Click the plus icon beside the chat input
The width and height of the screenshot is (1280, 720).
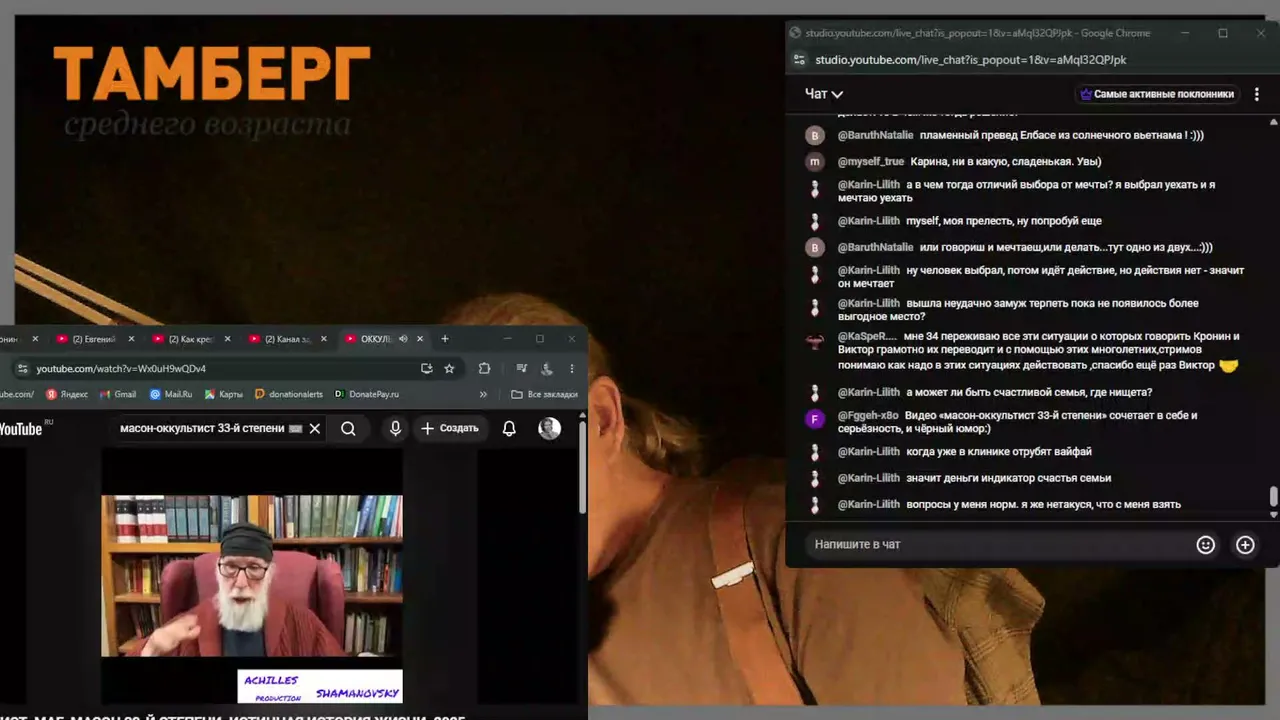click(1245, 545)
